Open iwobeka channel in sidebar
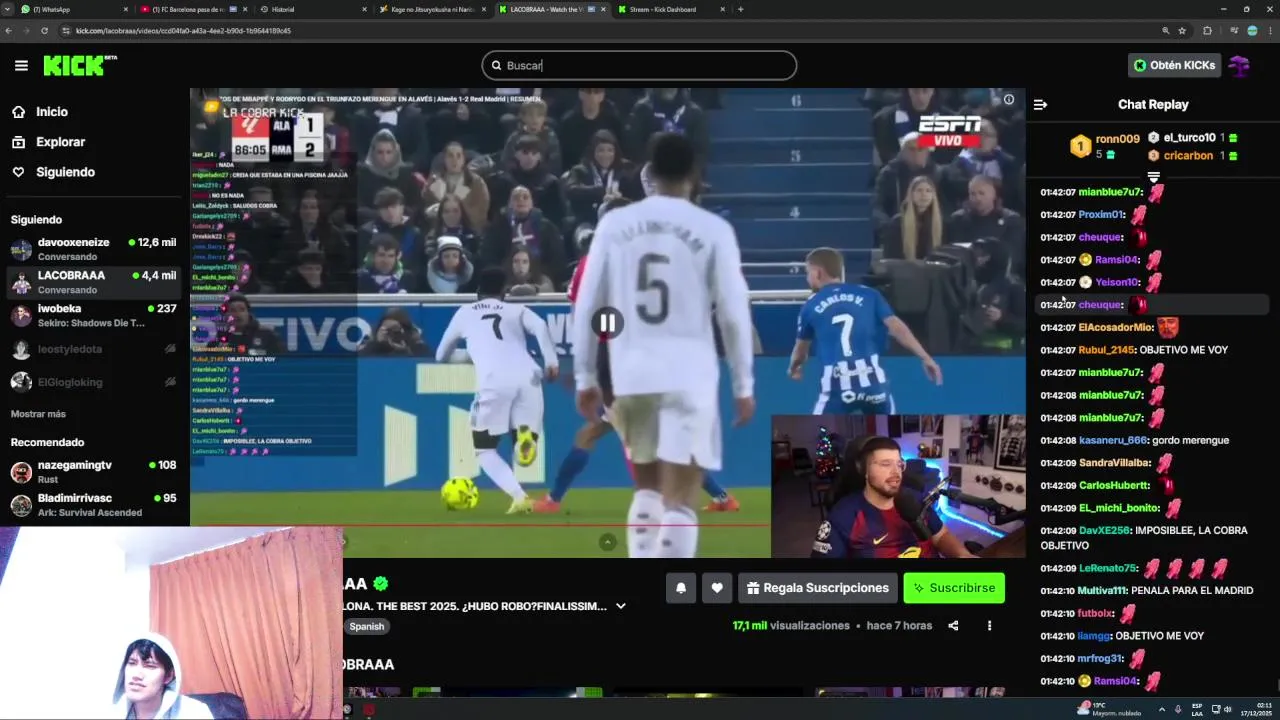Screen dimensions: 1280x720 coord(94,315)
